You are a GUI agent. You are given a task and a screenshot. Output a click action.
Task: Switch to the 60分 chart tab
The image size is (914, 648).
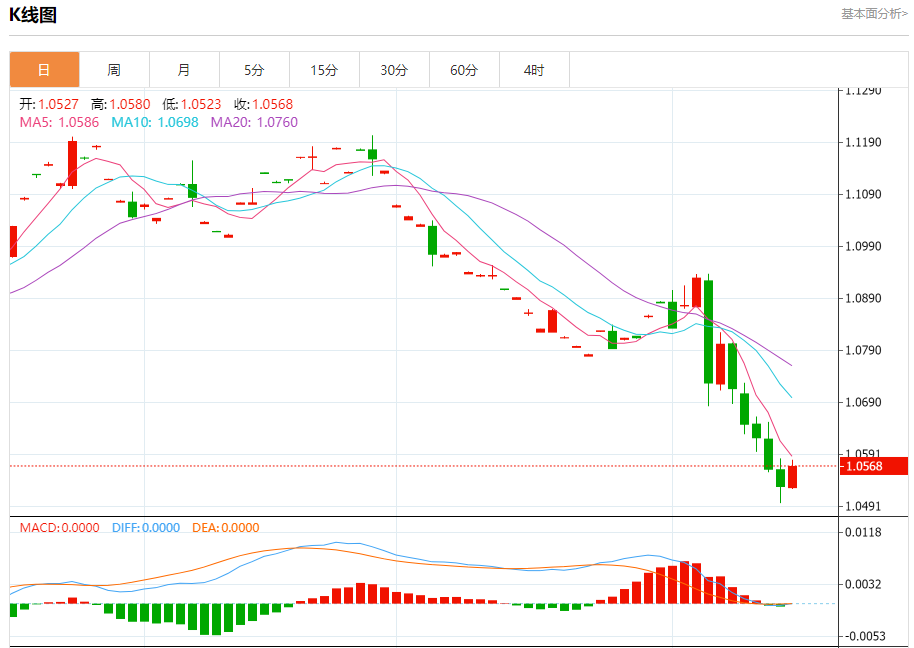pyautogui.click(x=464, y=70)
